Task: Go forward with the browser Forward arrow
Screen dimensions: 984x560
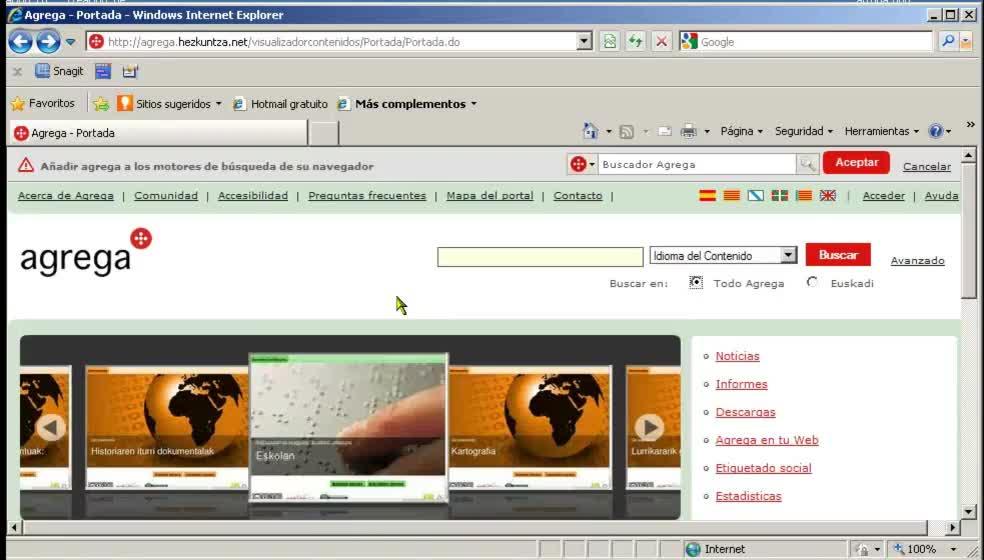Action: pos(48,42)
